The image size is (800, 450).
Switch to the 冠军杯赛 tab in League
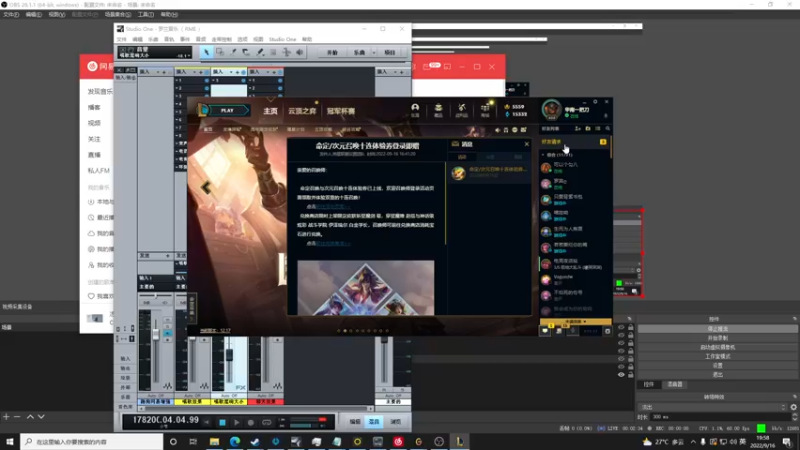pos(341,111)
